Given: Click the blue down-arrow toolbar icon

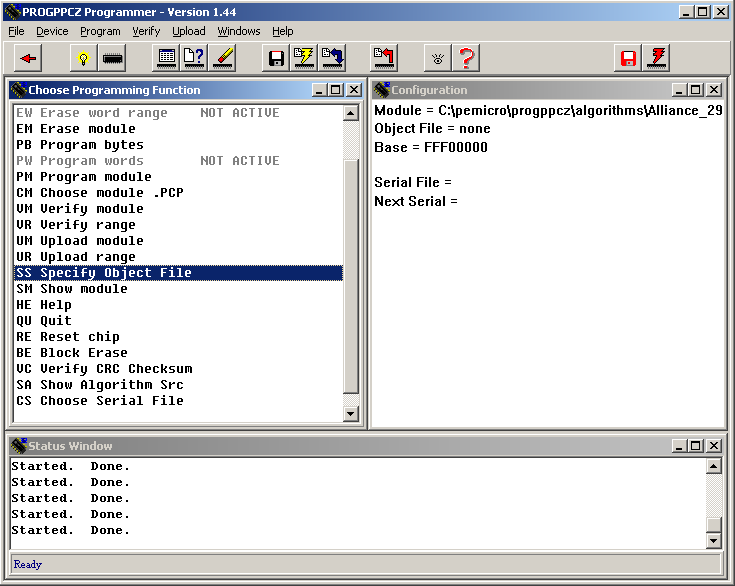Looking at the screenshot, I should click(x=332, y=58).
